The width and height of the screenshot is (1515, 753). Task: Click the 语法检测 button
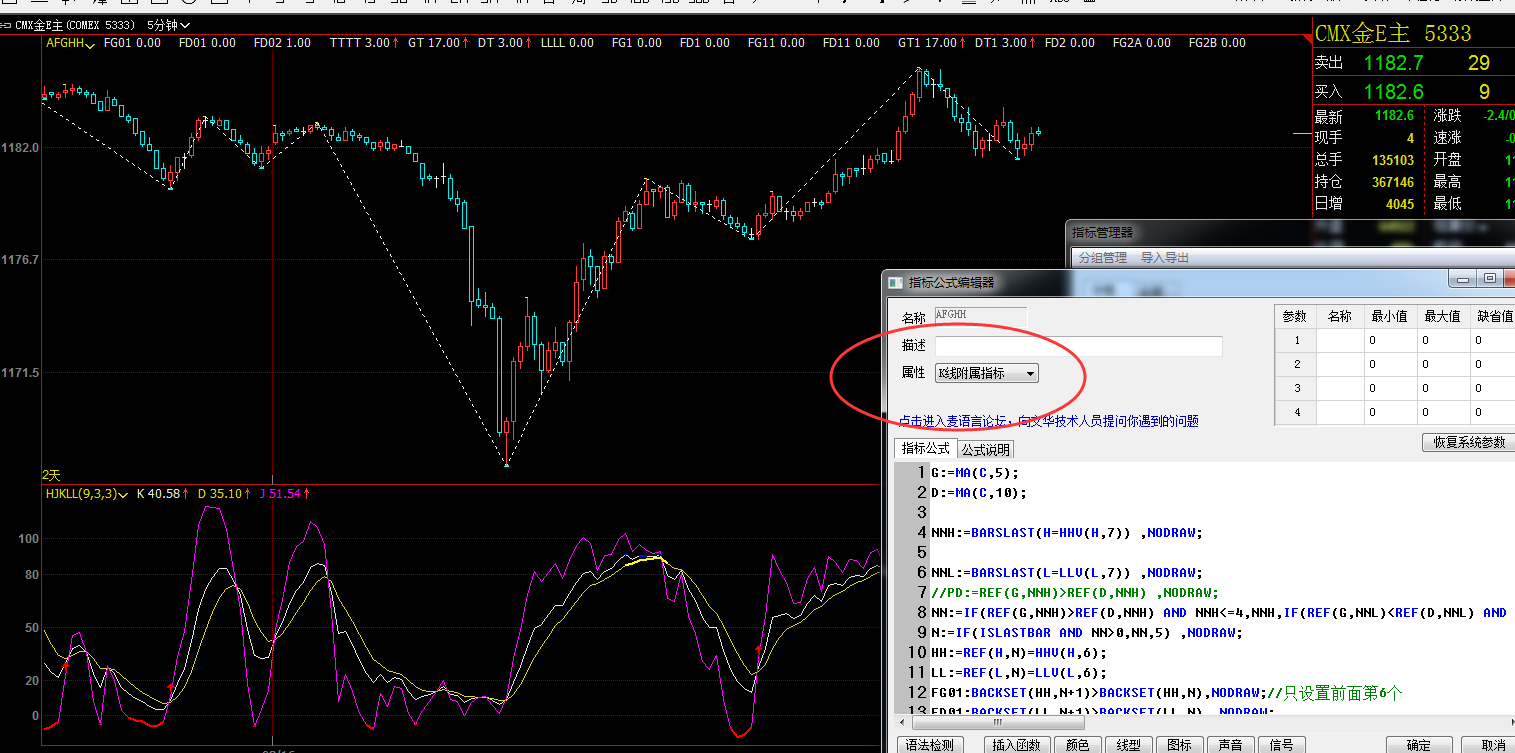click(930, 745)
